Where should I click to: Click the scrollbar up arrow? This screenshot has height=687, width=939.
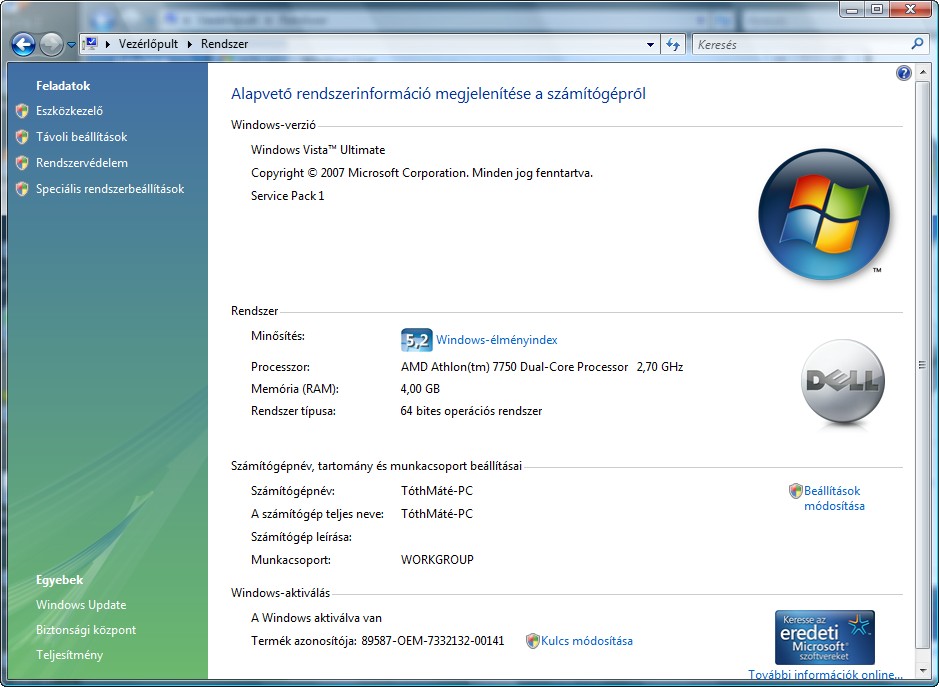click(x=923, y=71)
